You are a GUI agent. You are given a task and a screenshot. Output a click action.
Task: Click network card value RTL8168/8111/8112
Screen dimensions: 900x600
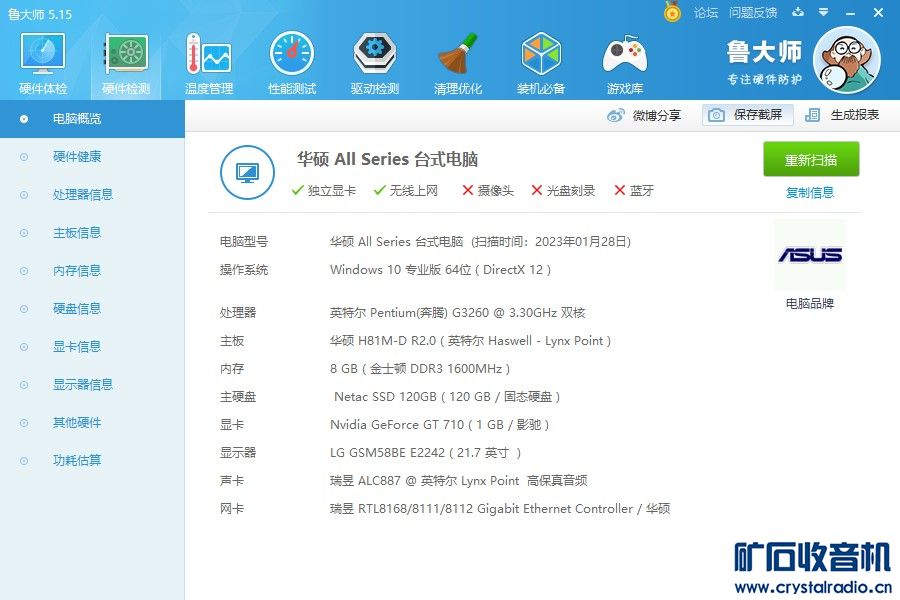click(500, 509)
